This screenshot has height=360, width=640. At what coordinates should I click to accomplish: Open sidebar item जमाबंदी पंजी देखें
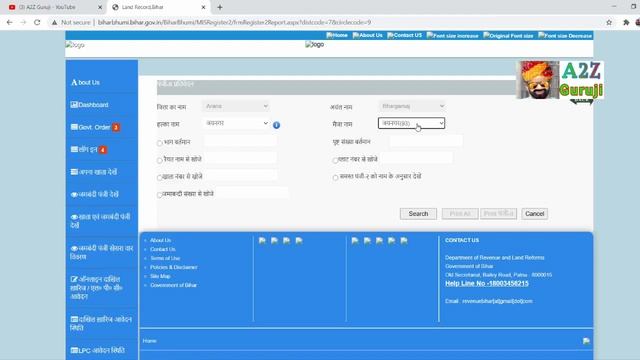click(x=94, y=195)
